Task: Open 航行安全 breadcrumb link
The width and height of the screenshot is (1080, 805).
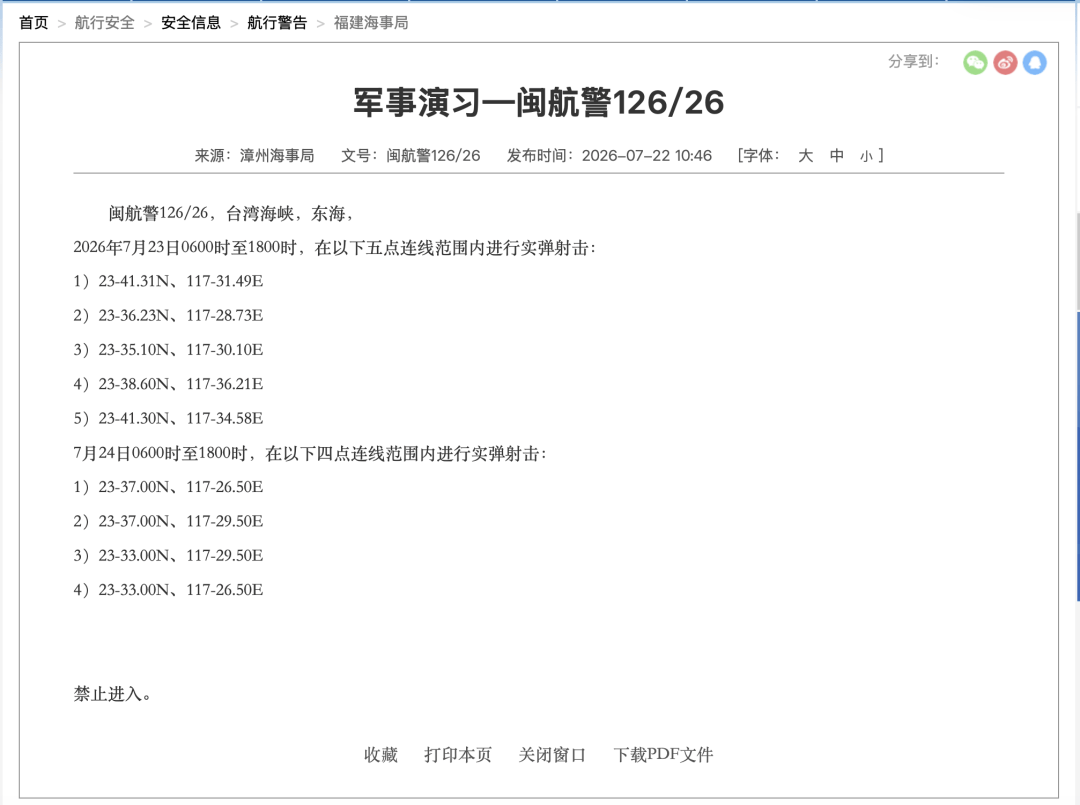Action: (x=105, y=23)
